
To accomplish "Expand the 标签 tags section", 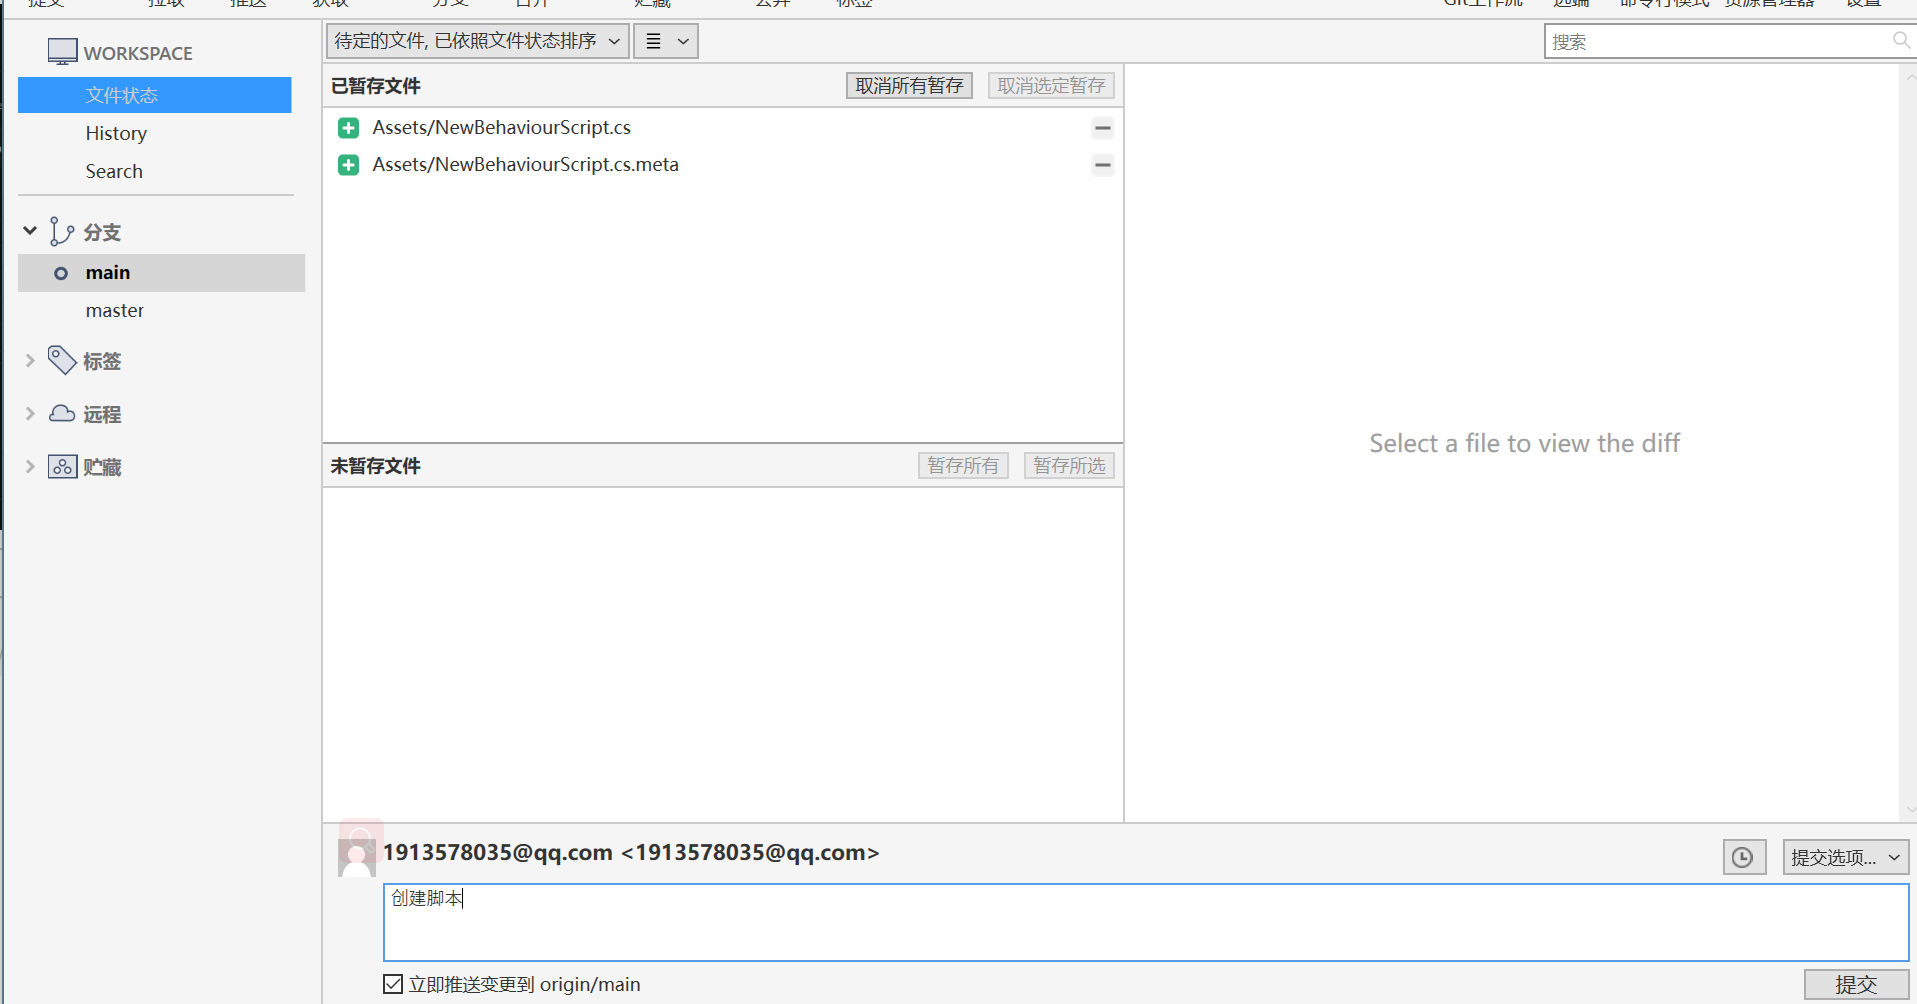I will (30, 361).
